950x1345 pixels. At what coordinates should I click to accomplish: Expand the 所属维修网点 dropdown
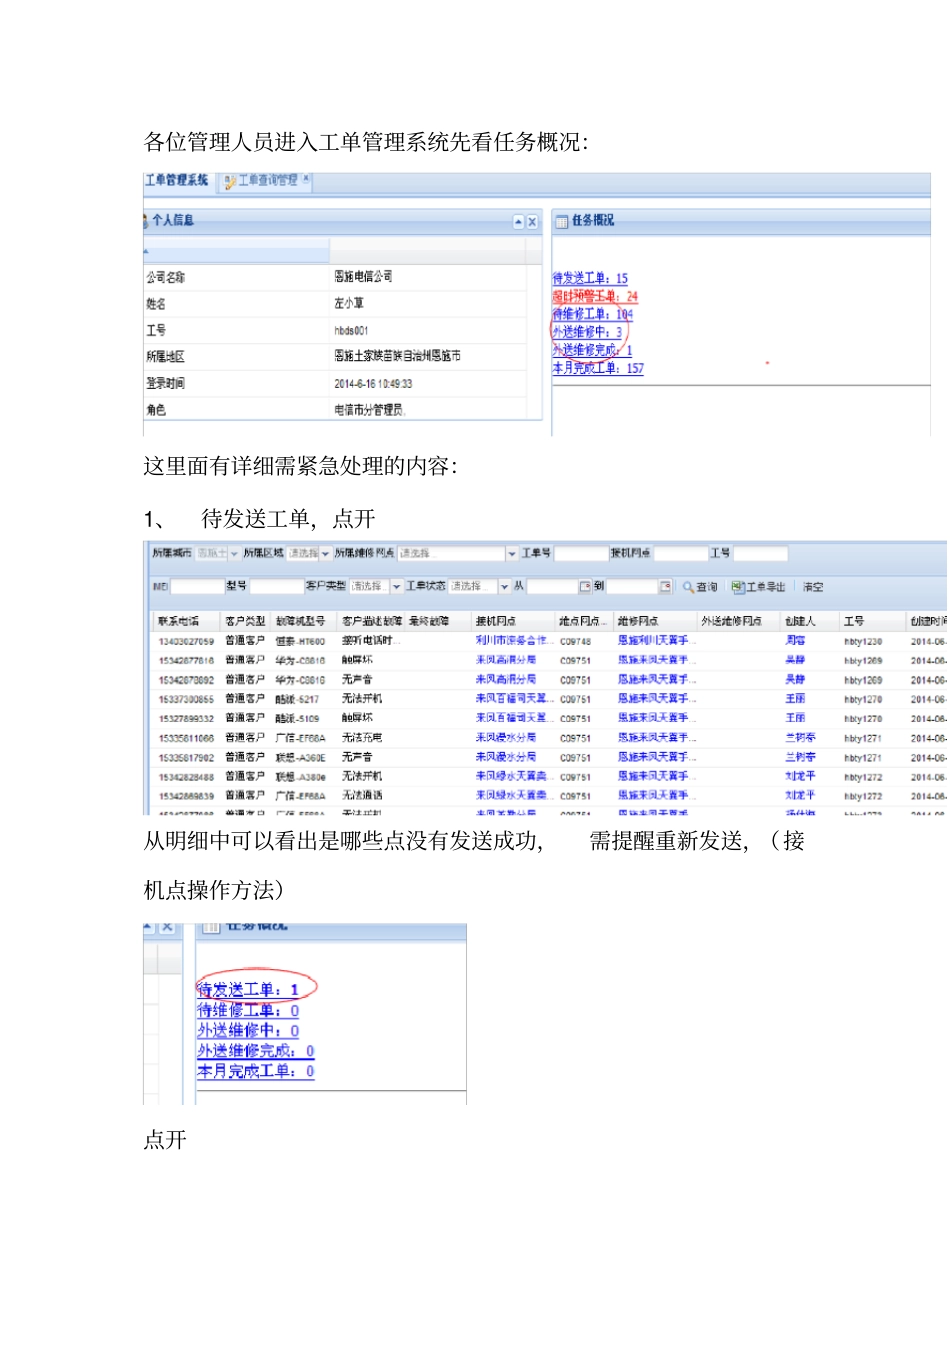(x=512, y=554)
